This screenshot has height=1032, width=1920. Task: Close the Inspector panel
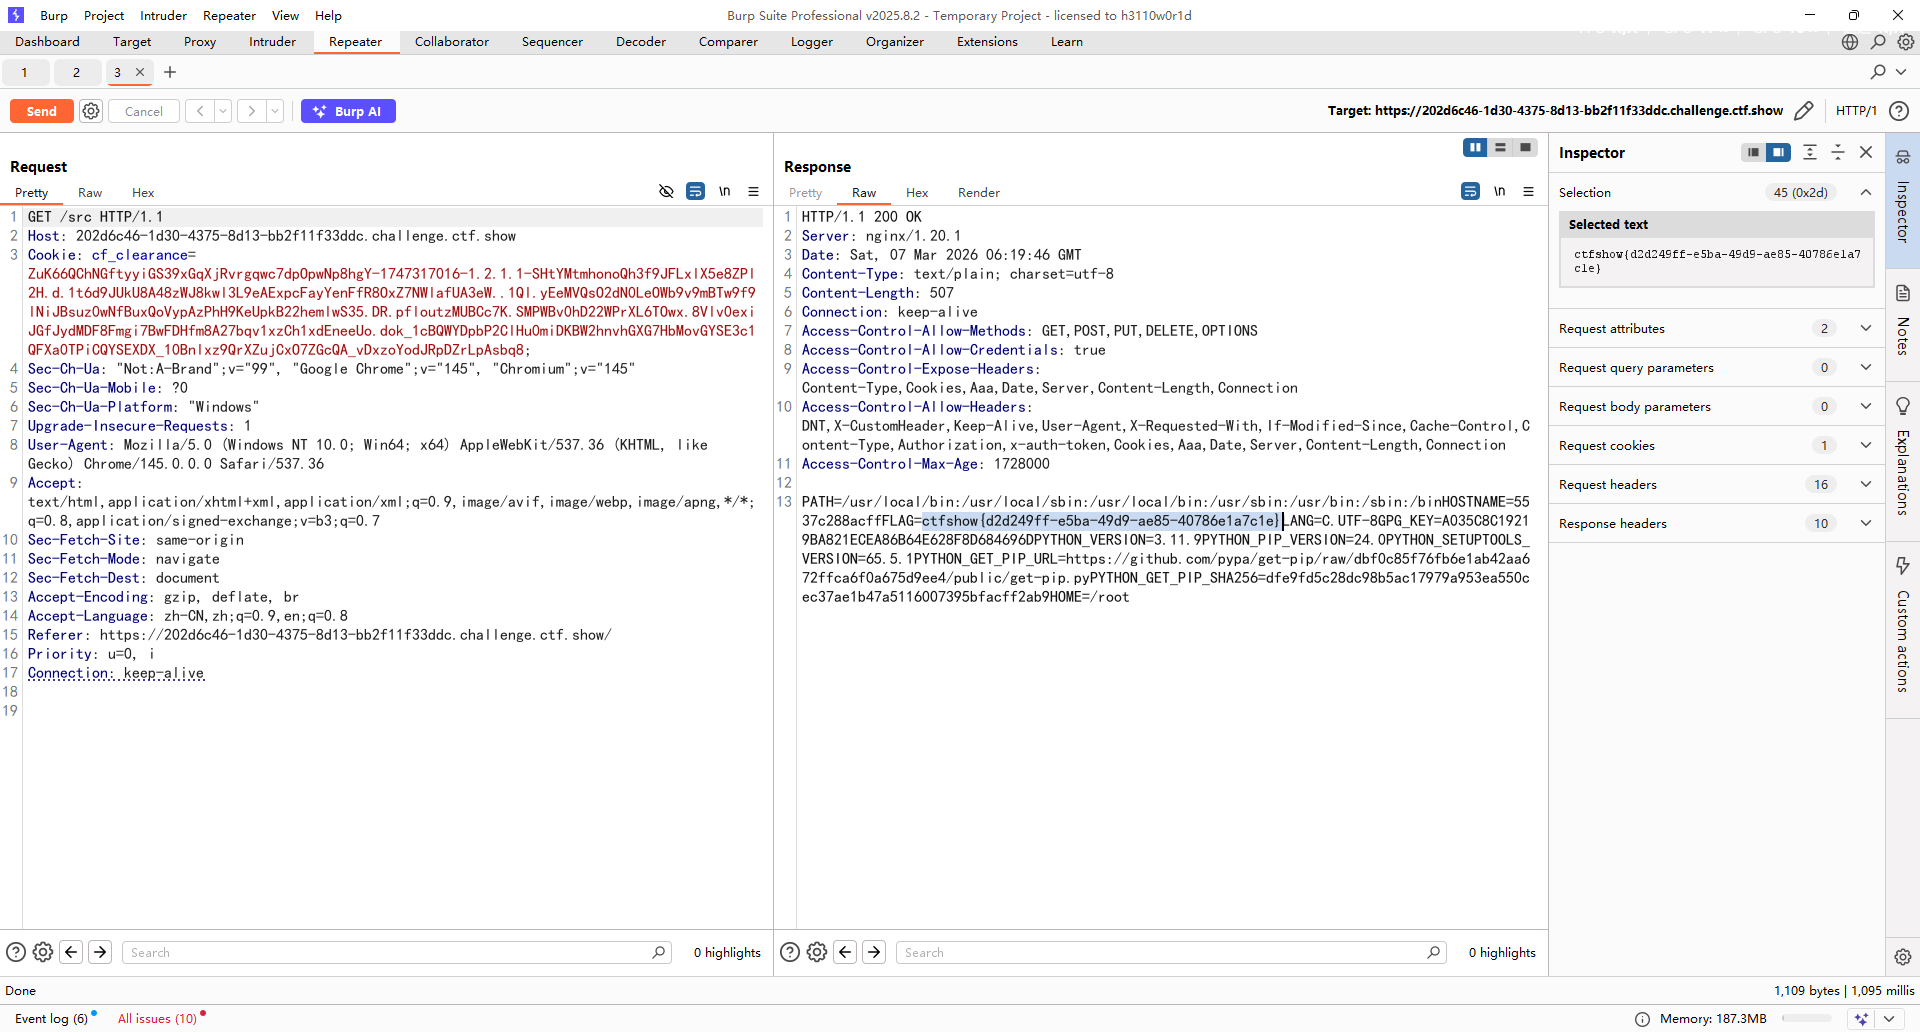point(1866,152)
